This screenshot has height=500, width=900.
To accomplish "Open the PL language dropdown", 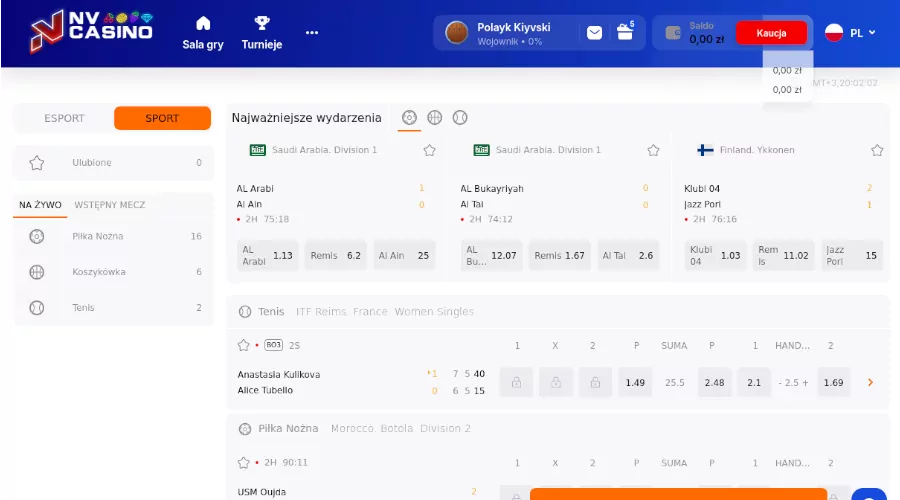I will (850, 33).
